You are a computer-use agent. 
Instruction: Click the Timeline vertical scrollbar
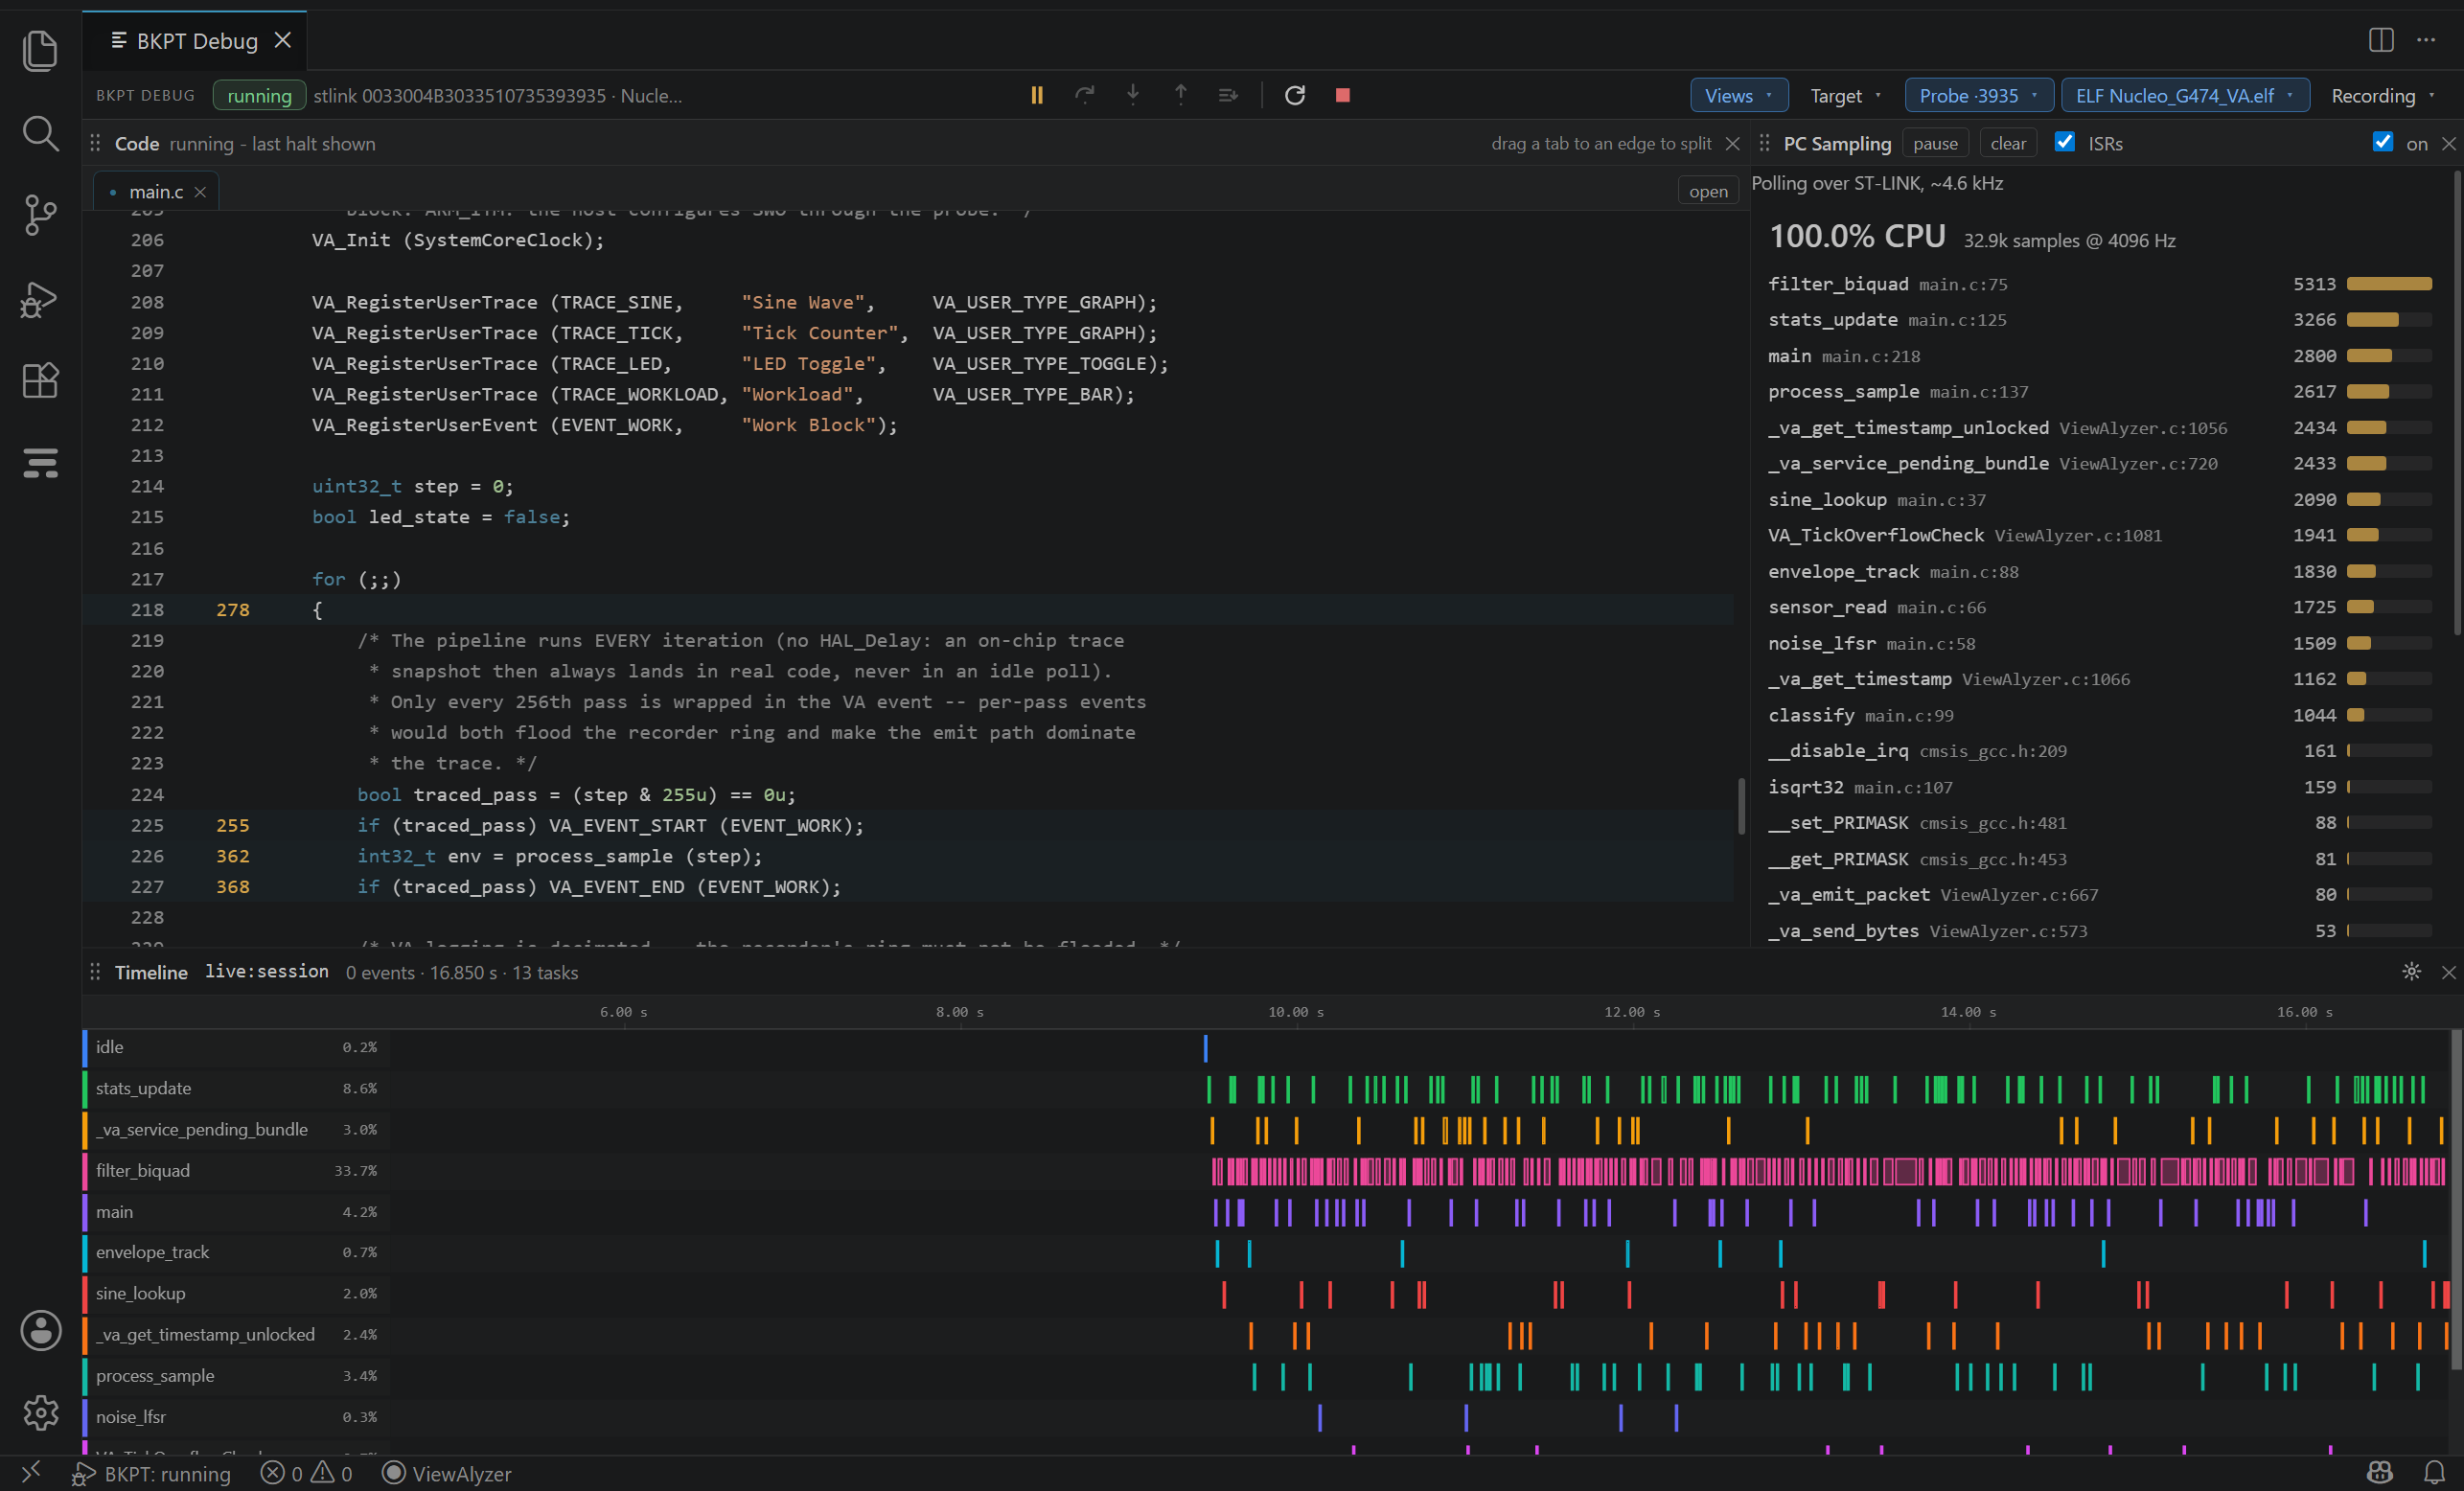(2456, 1200)
